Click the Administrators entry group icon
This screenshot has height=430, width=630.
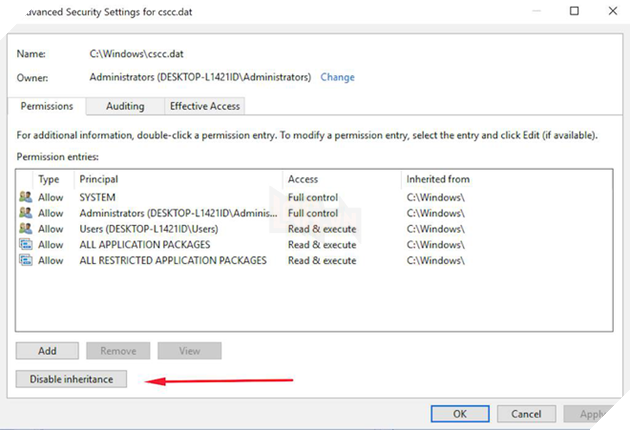pos(25,213)
